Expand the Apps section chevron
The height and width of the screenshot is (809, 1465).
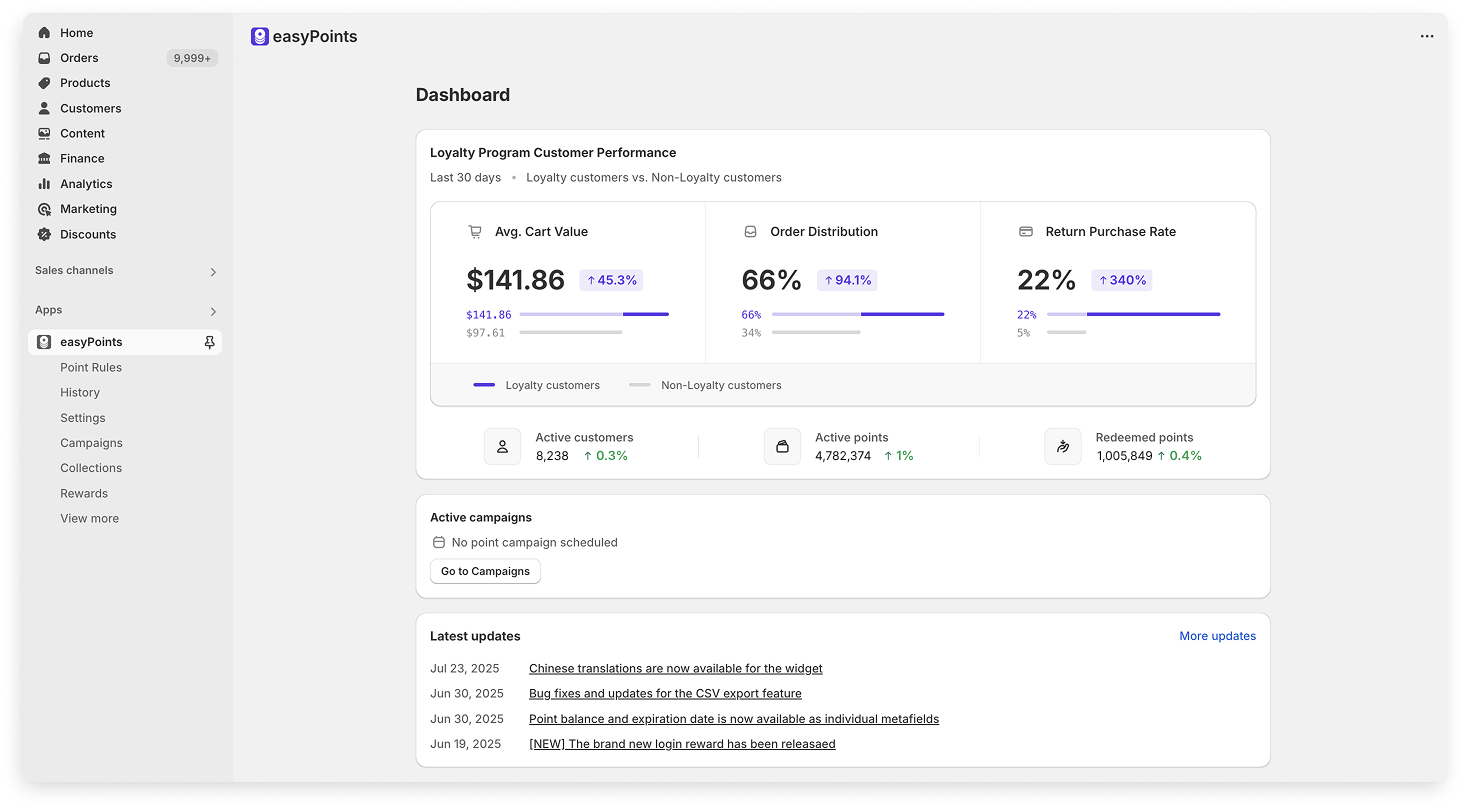coord(213,311)
